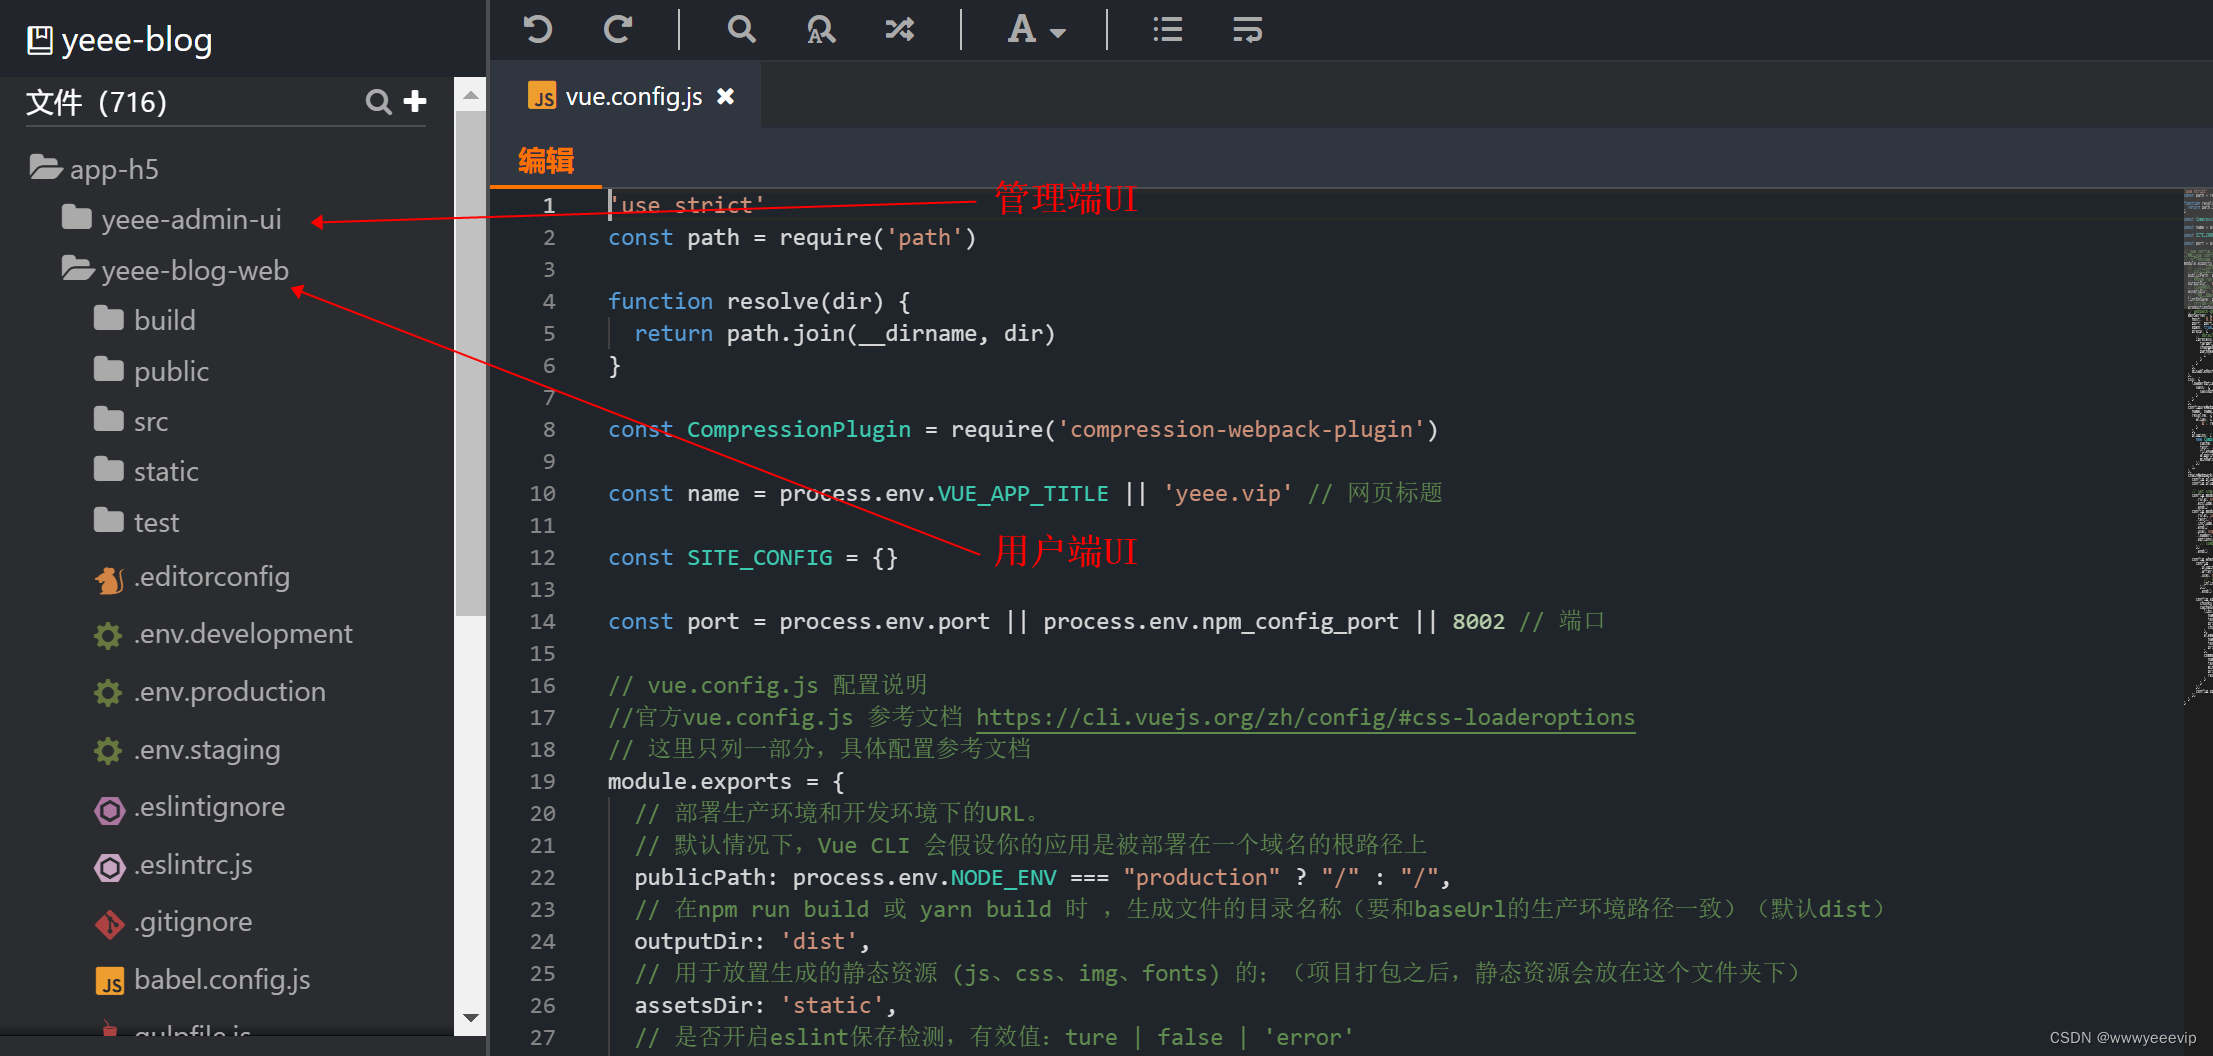The width and height of the screenshot is (2213, 1056).
Task: Click port number 8002 in code
Action: [1478, 621]
